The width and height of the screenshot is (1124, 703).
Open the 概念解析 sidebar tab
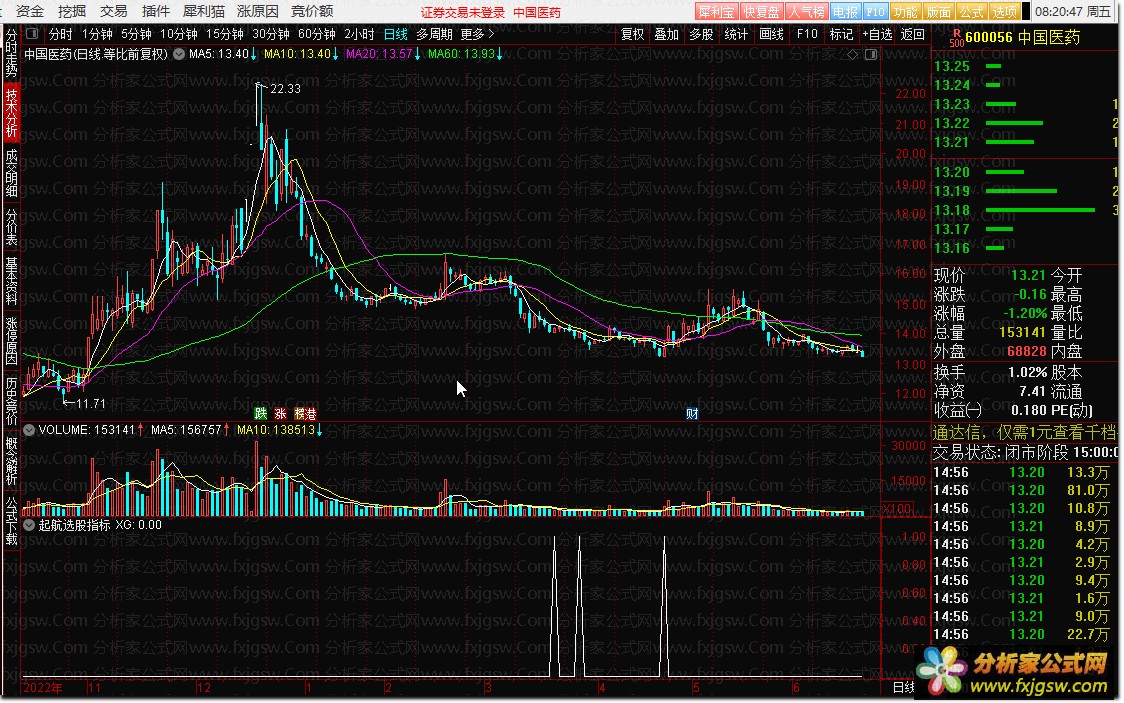click(x=11, y=460)
